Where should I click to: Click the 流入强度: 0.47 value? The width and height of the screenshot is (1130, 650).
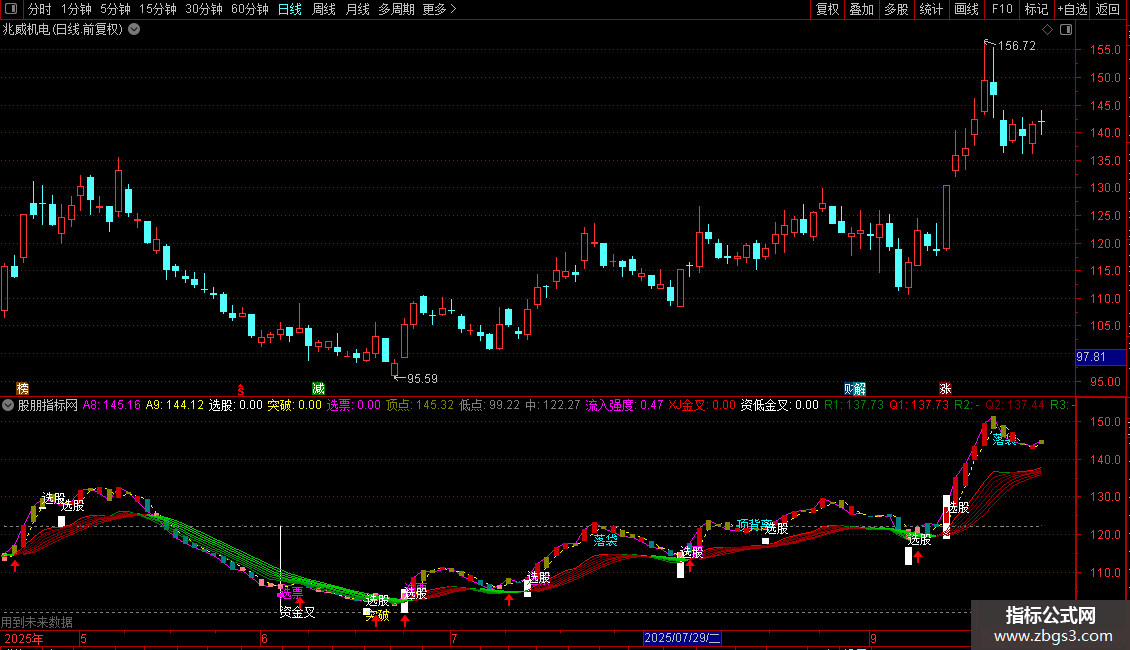[624, 405]
